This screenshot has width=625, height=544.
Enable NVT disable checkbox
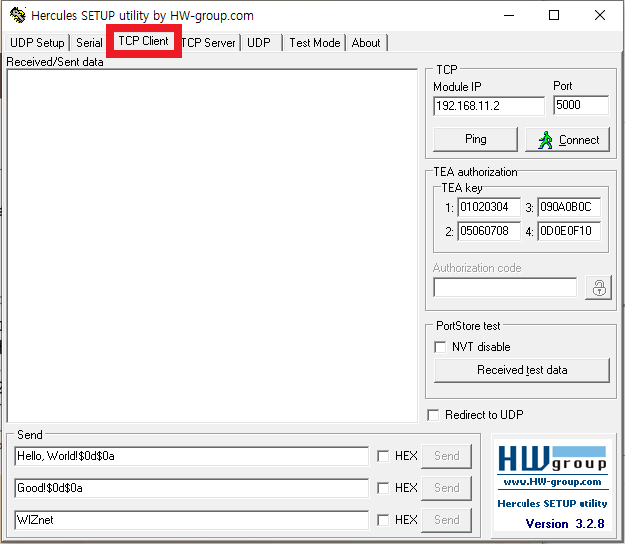pos(440,347)
